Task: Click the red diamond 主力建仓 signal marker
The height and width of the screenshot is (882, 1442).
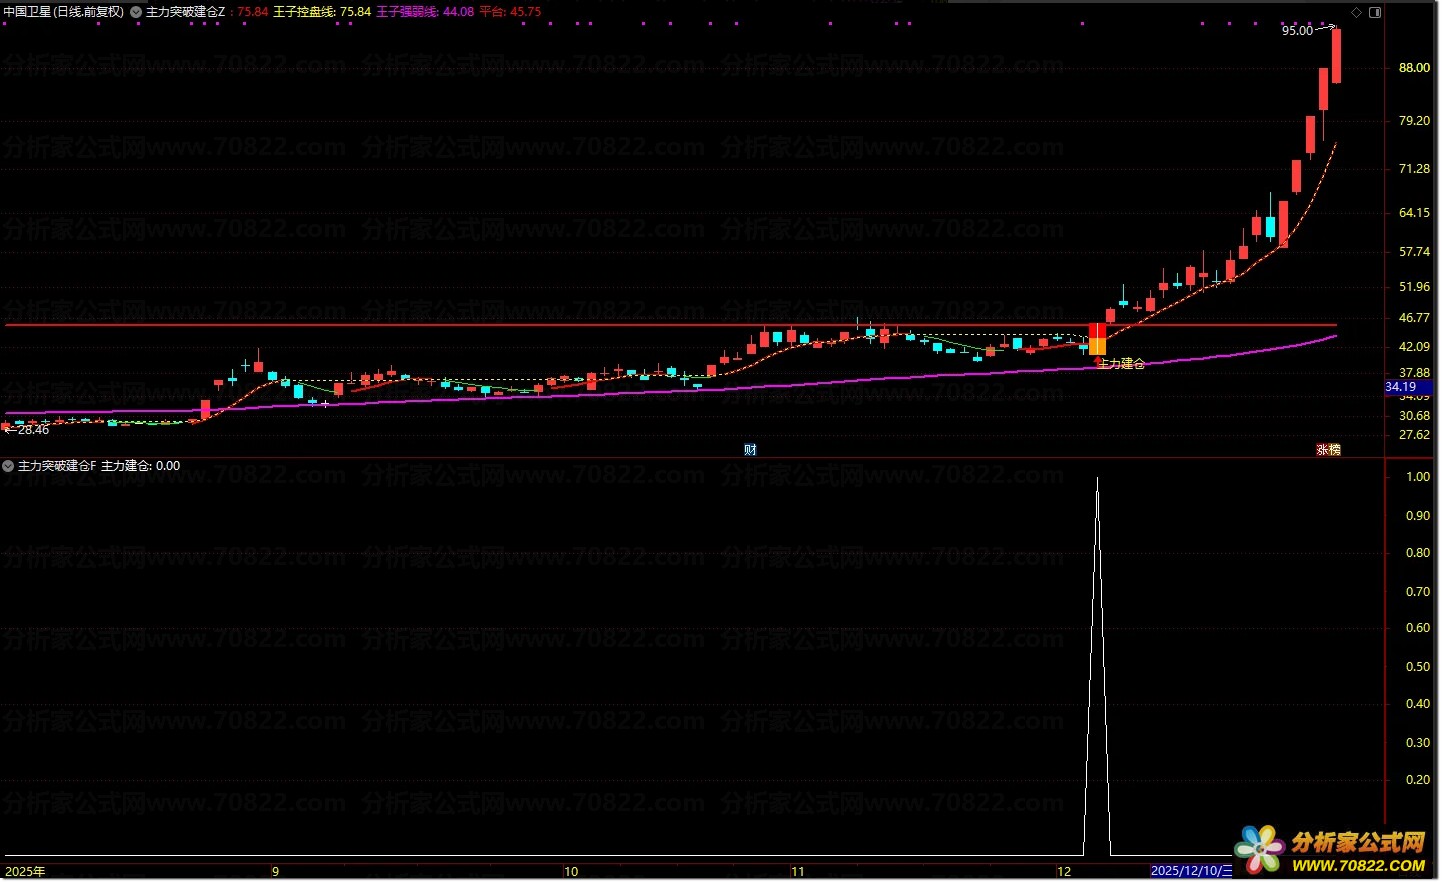Action: 1098,361
